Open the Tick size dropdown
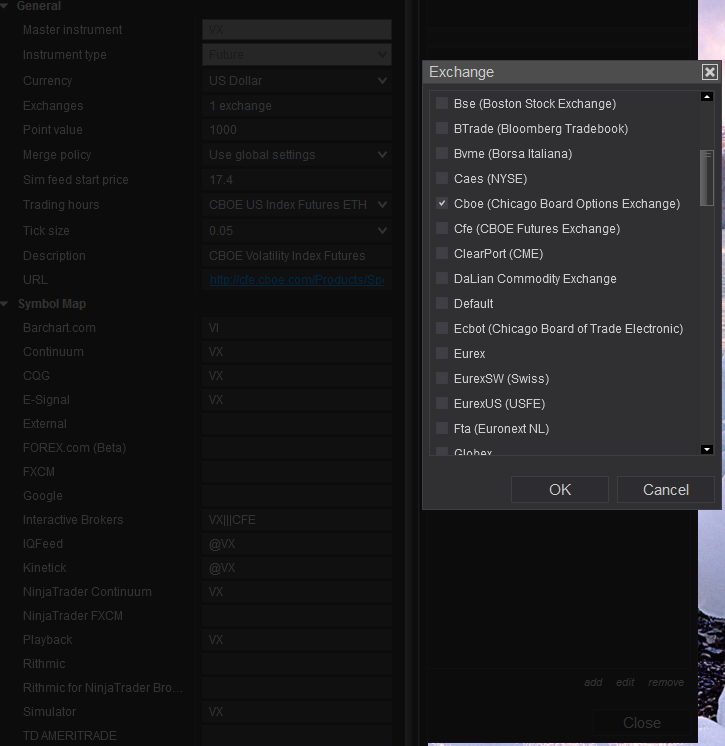 [x=297, y=231]
